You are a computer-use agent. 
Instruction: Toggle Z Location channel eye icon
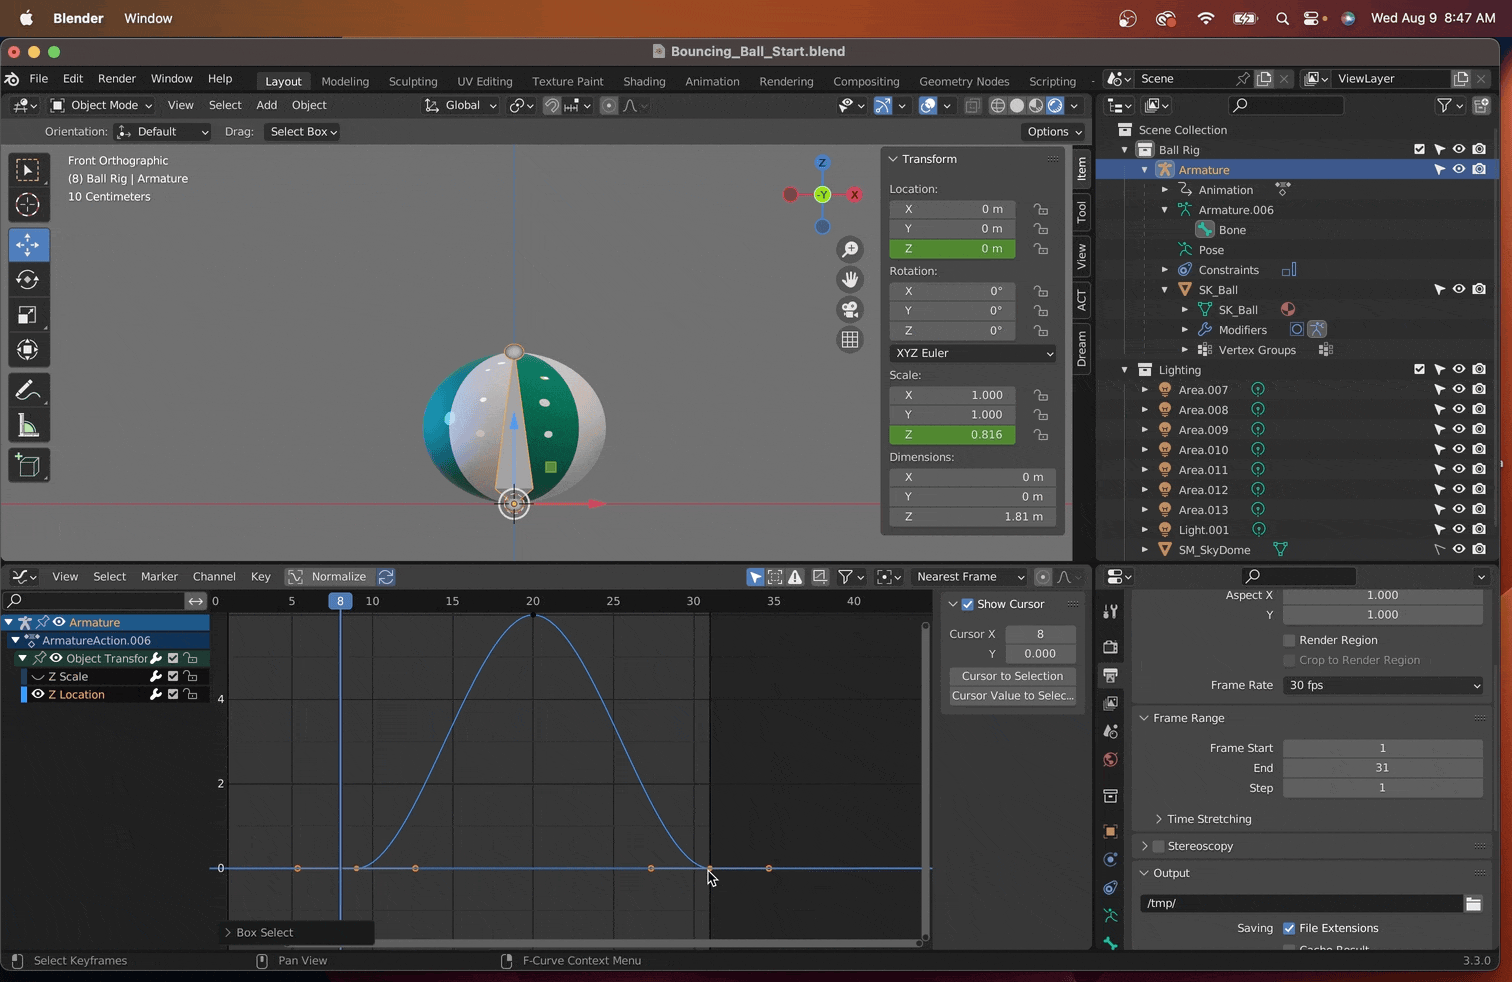[38, 694]
